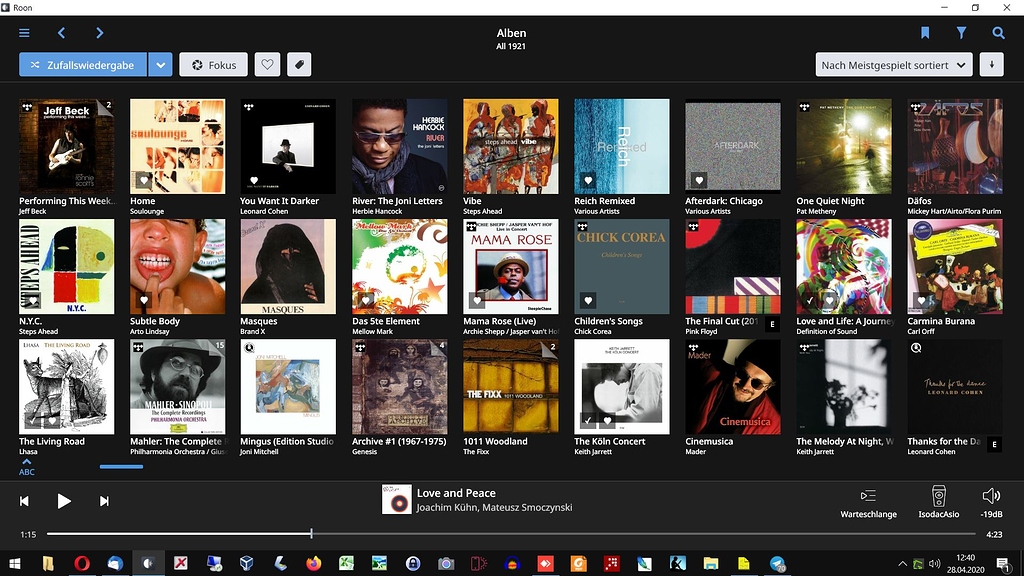Open the 'Nach Meistgespielt sortiert' dropdown
The image size is (1024, 576).
[894, 65]
